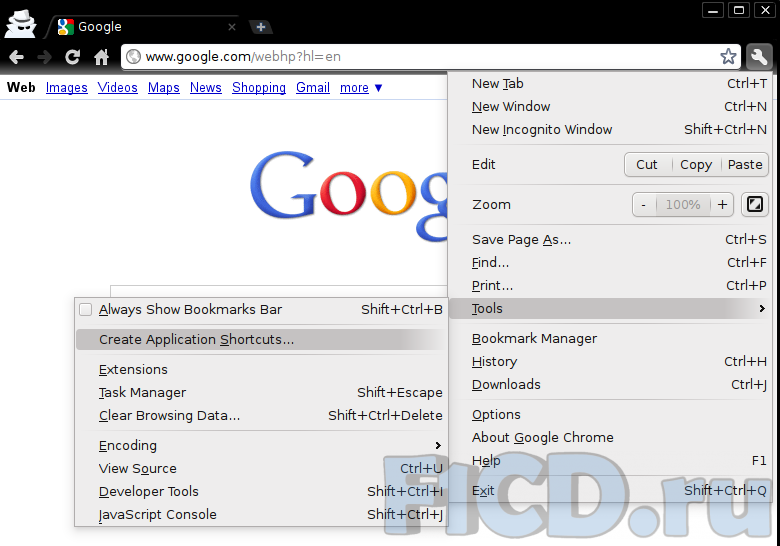Open Extensions from Tools submenu
The height and width of the screenshot is (546, 780).
(261, 370)
